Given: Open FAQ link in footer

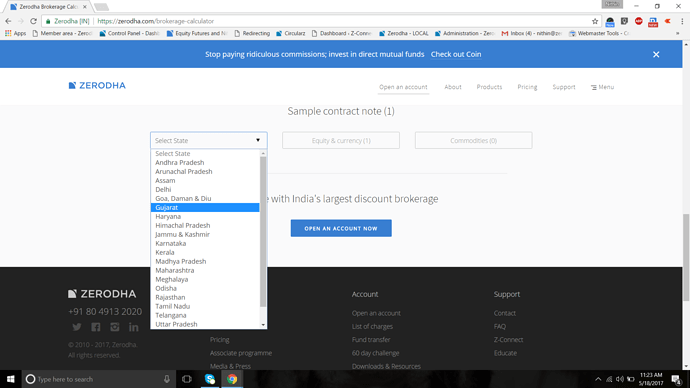Looking at the screenshot, I should 499,326.
